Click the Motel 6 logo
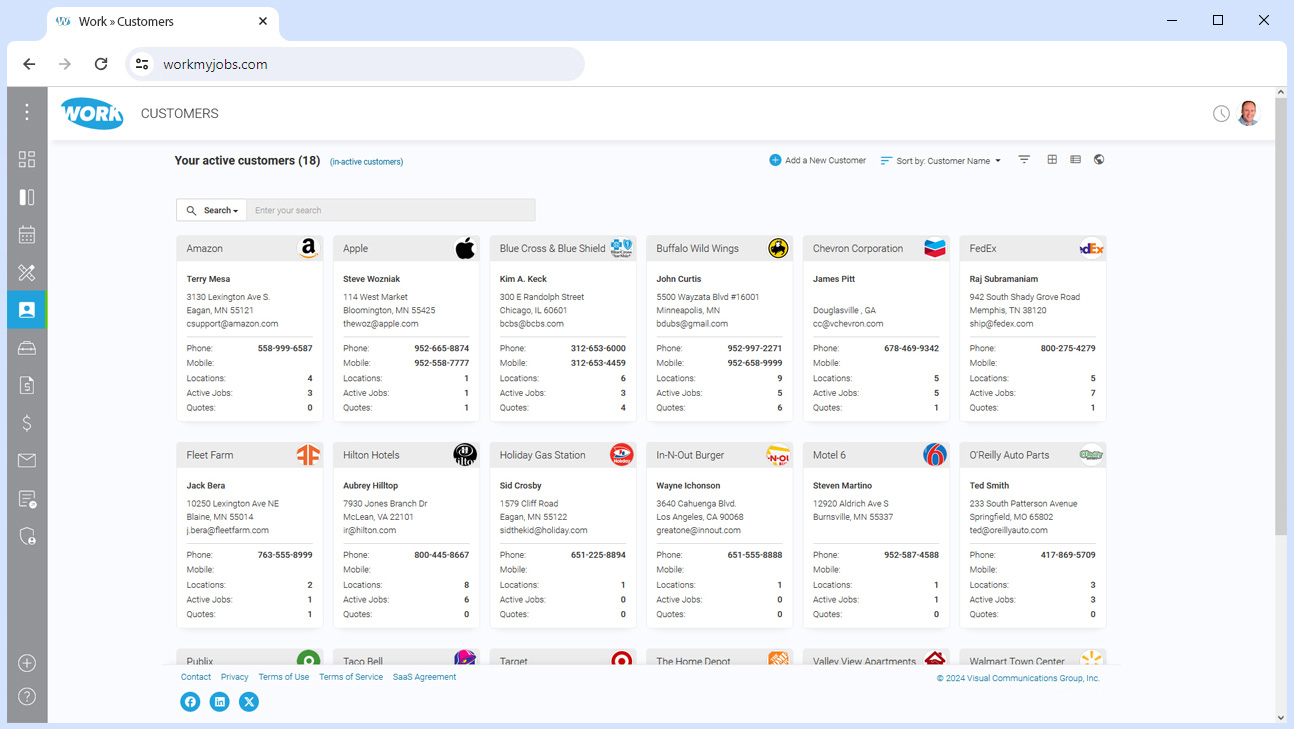This screenshot has height=729, width=1294. (x=934, y=455)
